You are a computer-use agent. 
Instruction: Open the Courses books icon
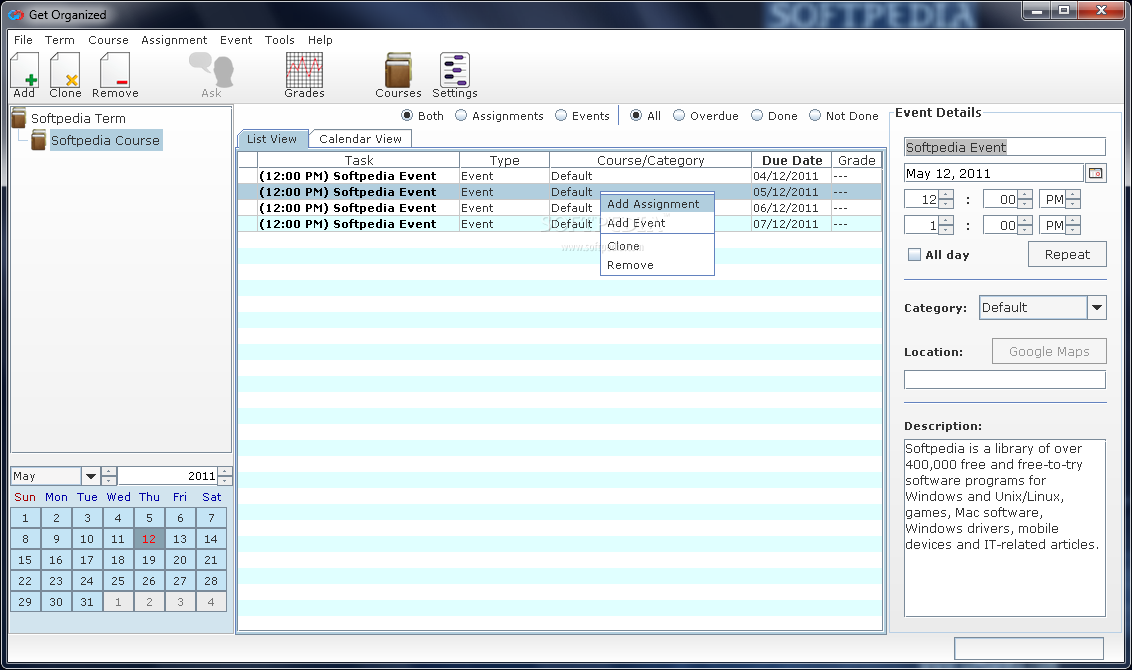click(398, 74)
